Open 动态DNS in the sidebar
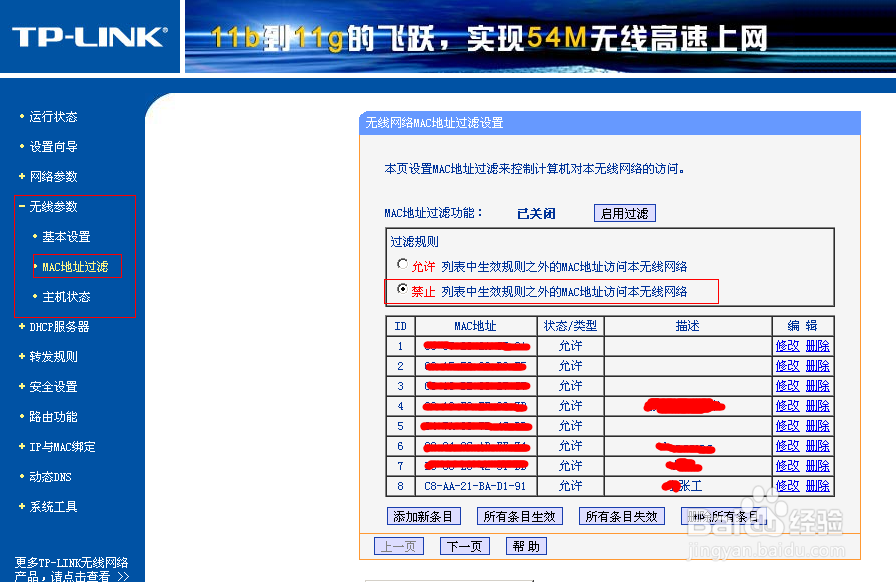 pyautogui.click(x=50, y=477)
